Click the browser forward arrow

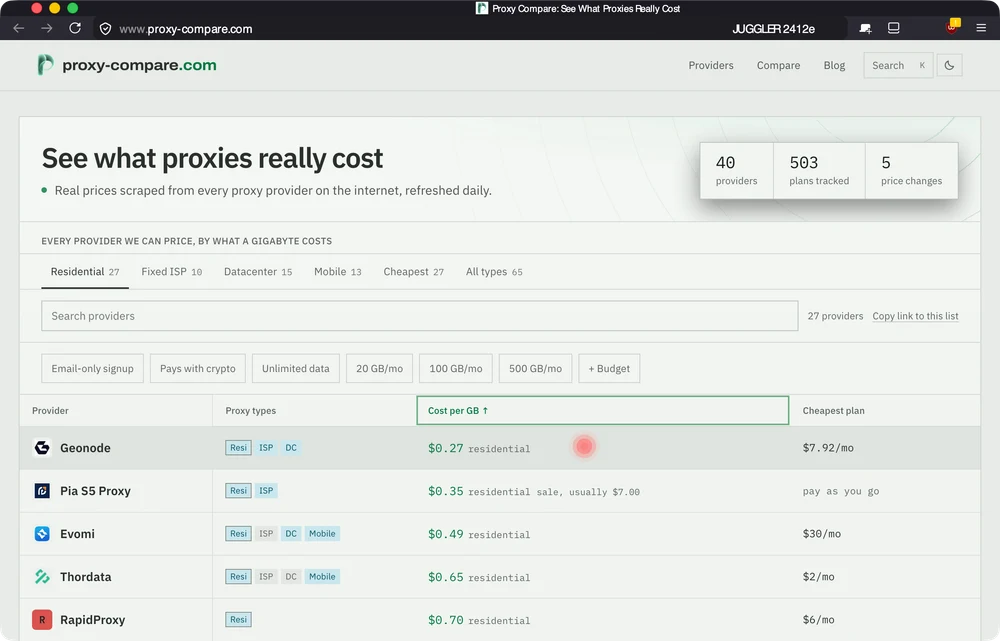tap(47, 28)
